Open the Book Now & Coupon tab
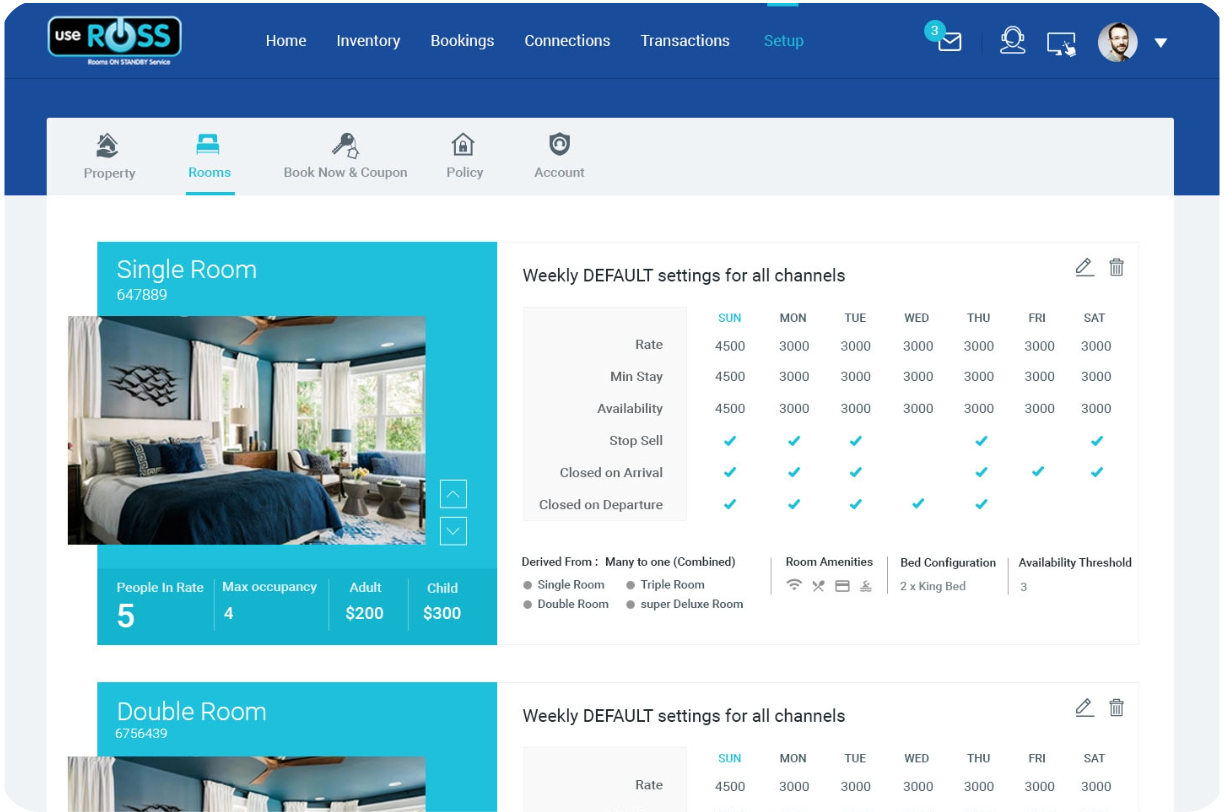Image resolution: width=1227 pixels, height=812 pixels. [x=345, y=157]
